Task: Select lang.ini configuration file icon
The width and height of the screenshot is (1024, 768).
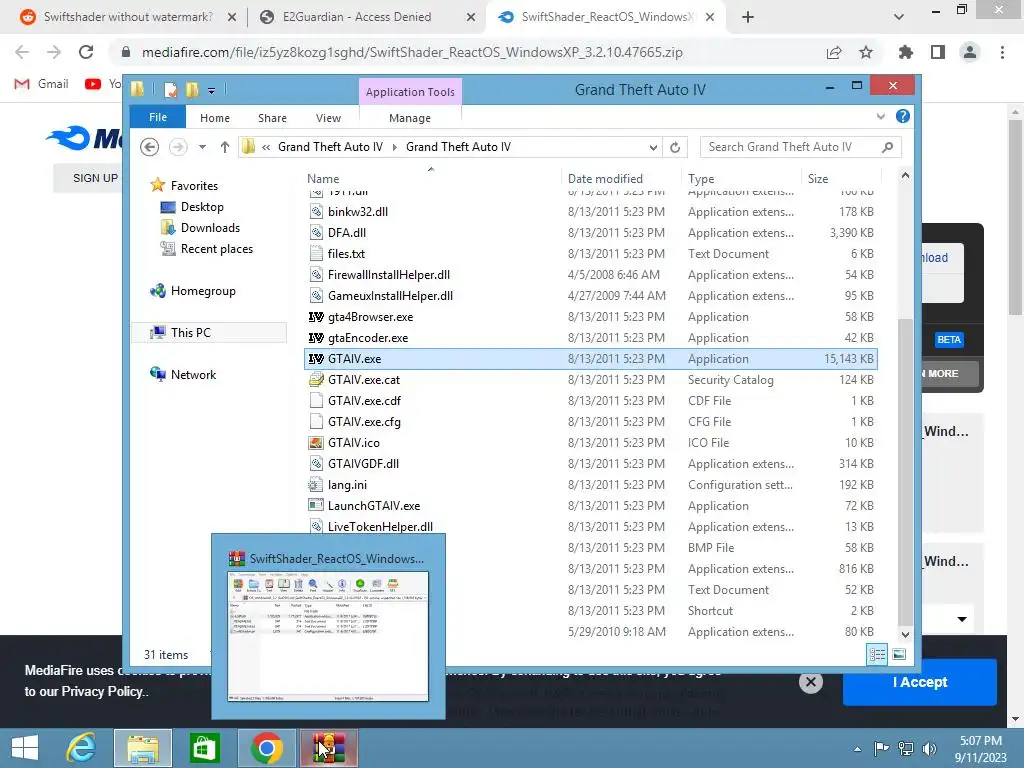Action: (316, 485)
